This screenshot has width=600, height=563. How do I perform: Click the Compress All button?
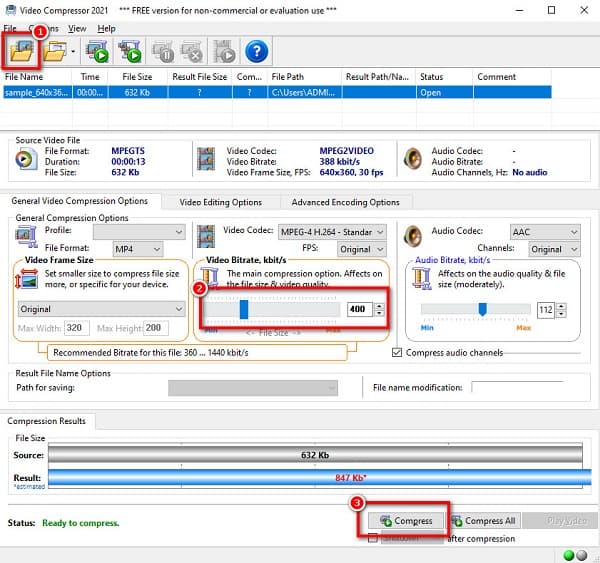484,521
